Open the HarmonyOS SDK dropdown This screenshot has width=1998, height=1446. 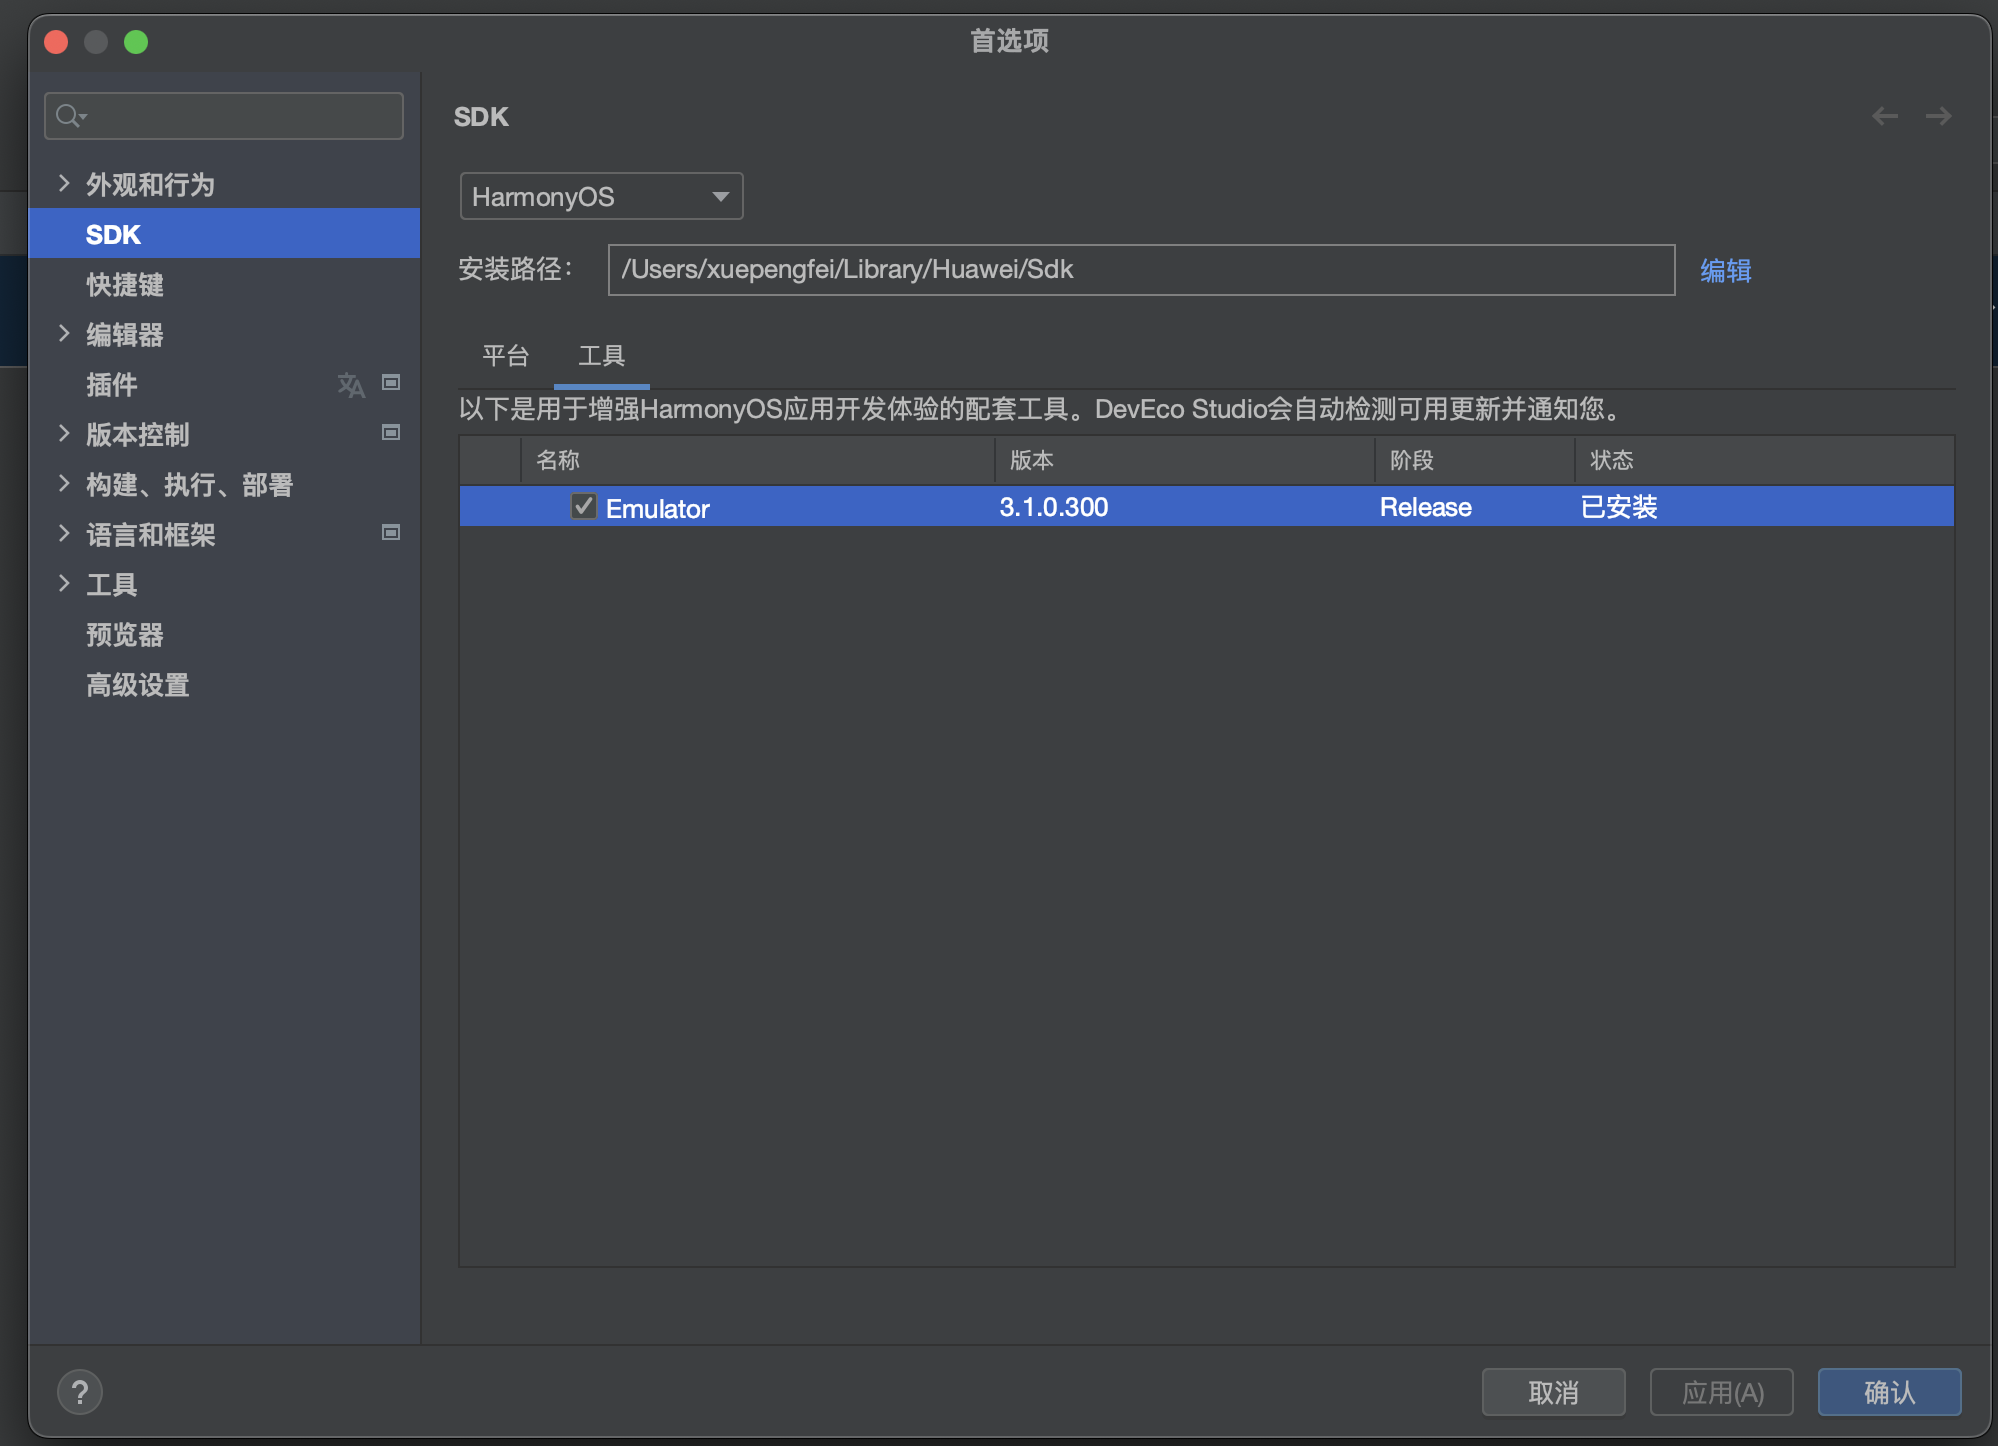tap(601, 196)
